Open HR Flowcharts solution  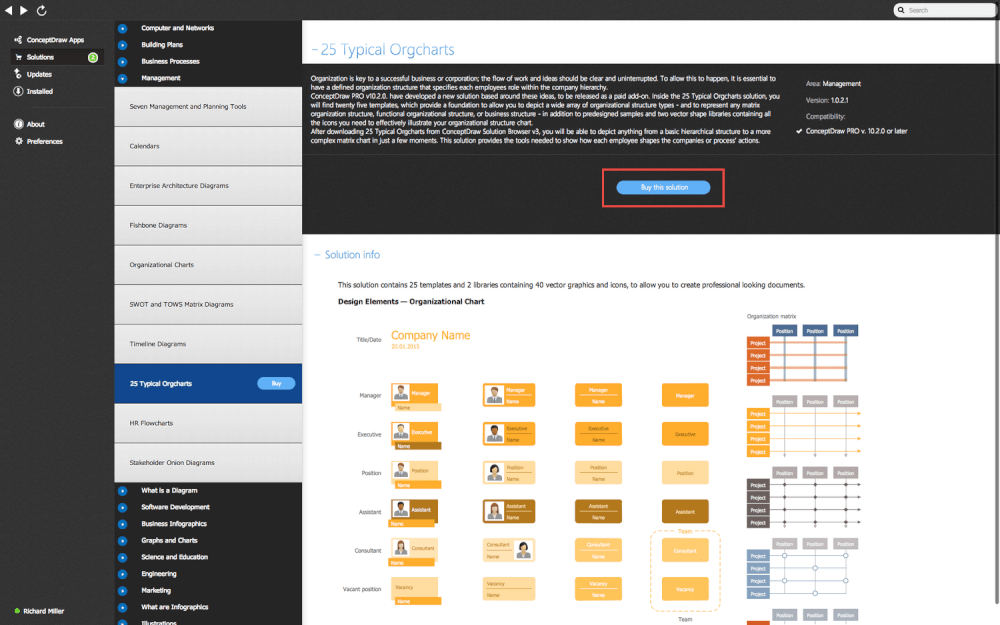click(x=208, y=423)
